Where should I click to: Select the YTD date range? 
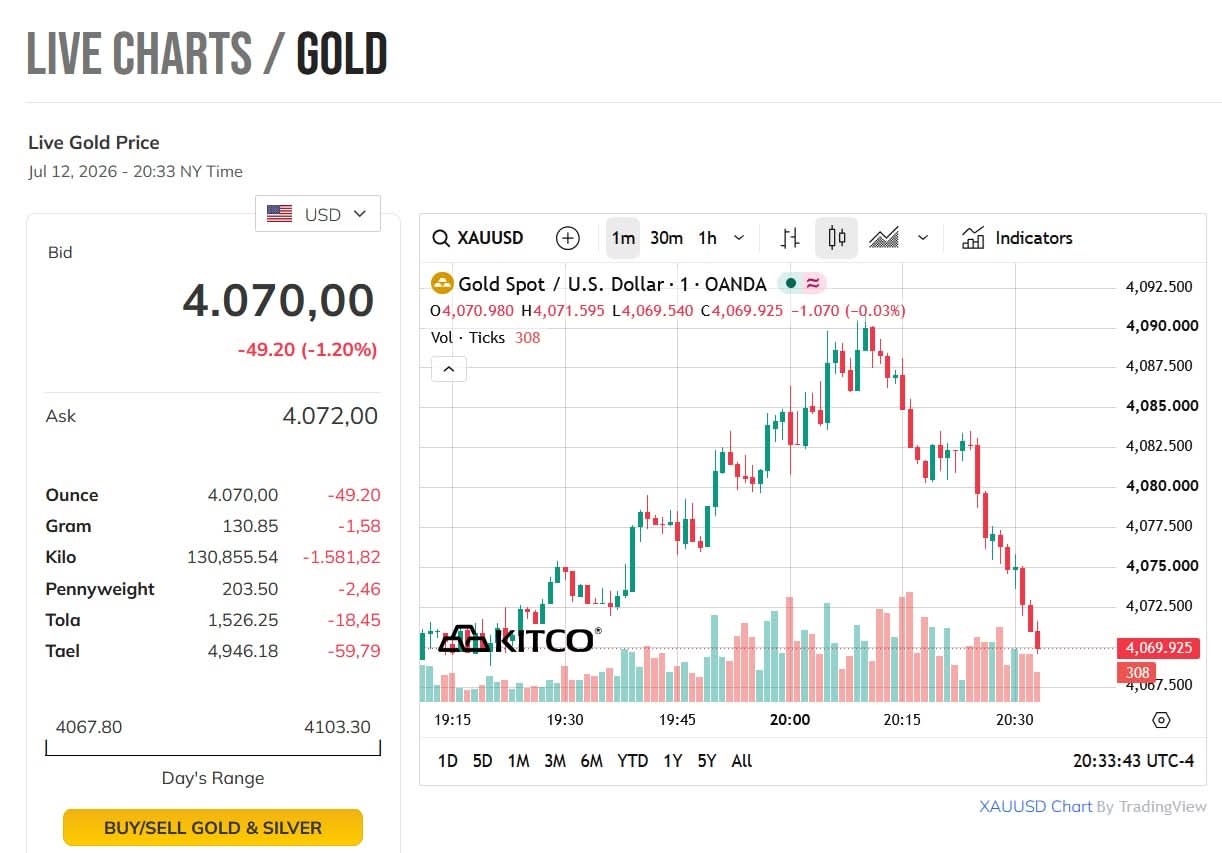[x=632, y=761]
